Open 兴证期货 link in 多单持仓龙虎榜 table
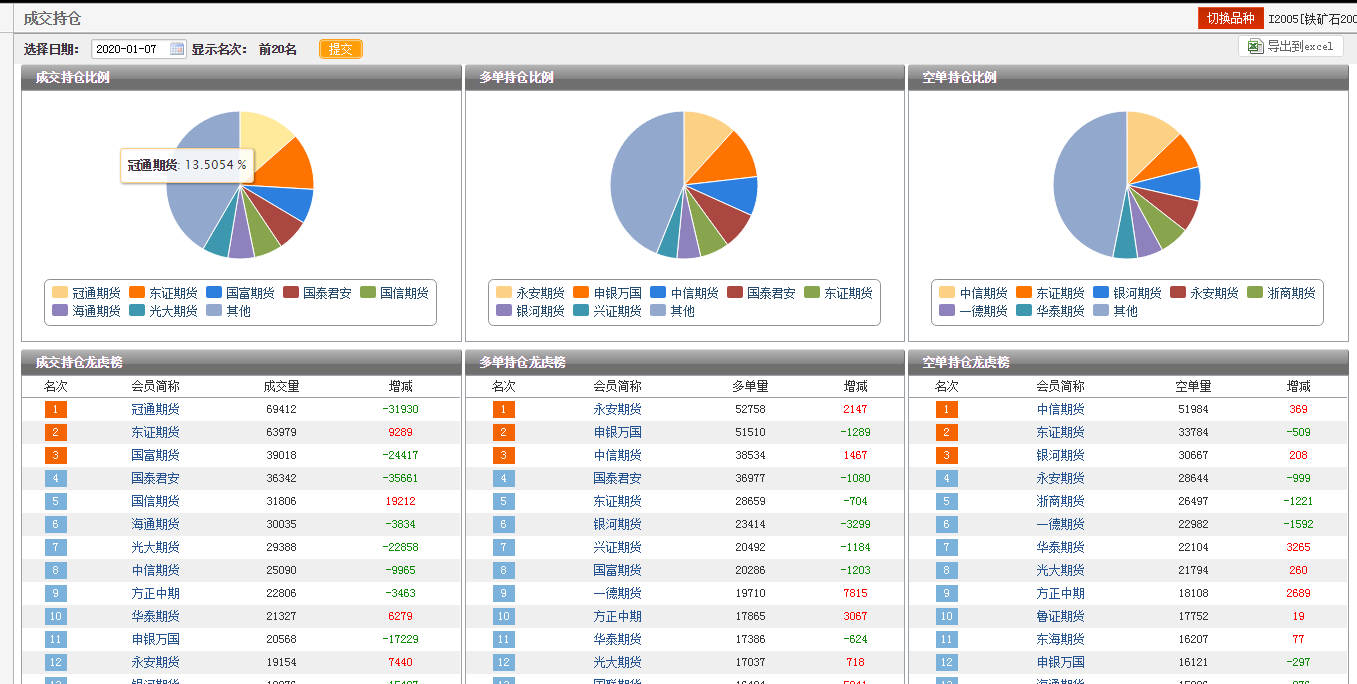This screenshot has width=1357, height=684. 617,547
